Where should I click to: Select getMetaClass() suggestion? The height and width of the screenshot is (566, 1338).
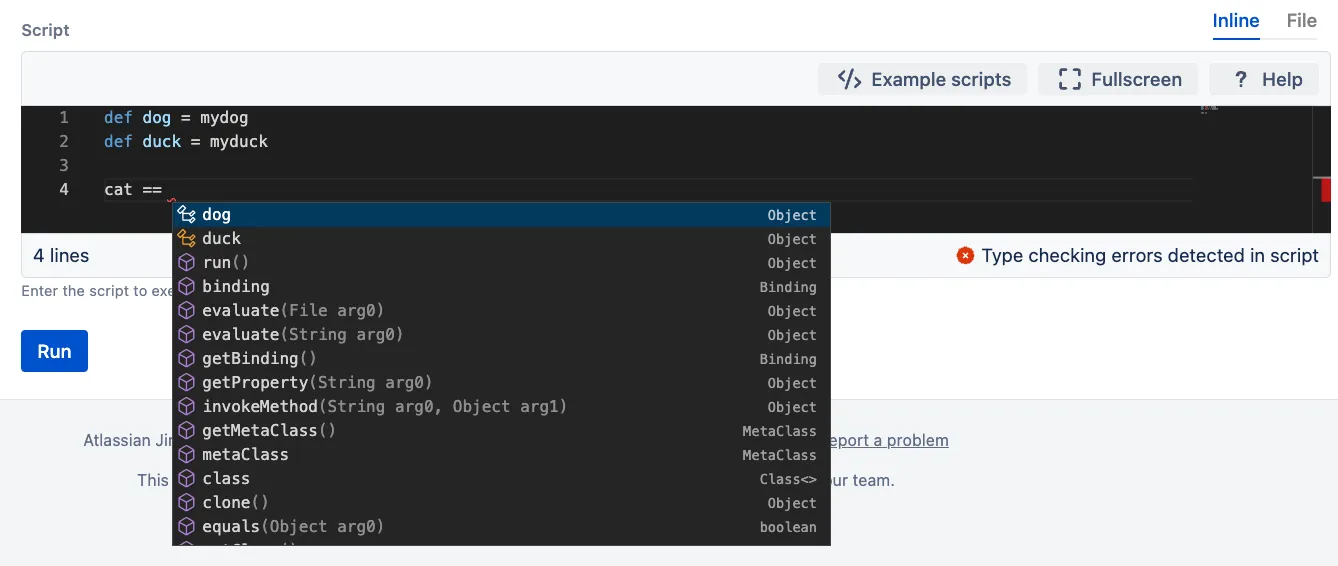pos(501,431)
